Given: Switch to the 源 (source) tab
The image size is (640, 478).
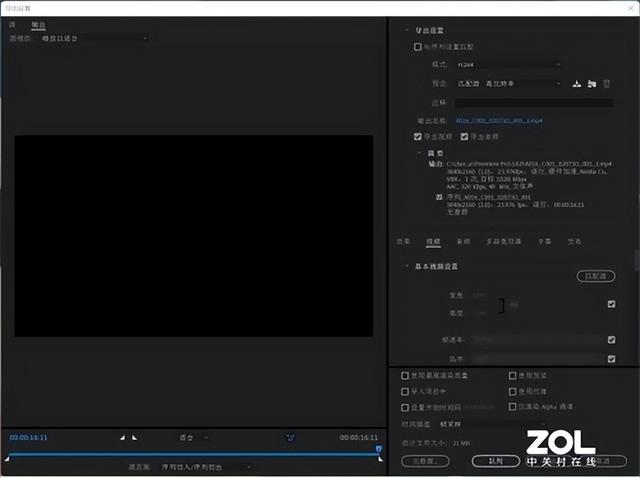Looking at the screenshot, I should click(x=12, y=25).
